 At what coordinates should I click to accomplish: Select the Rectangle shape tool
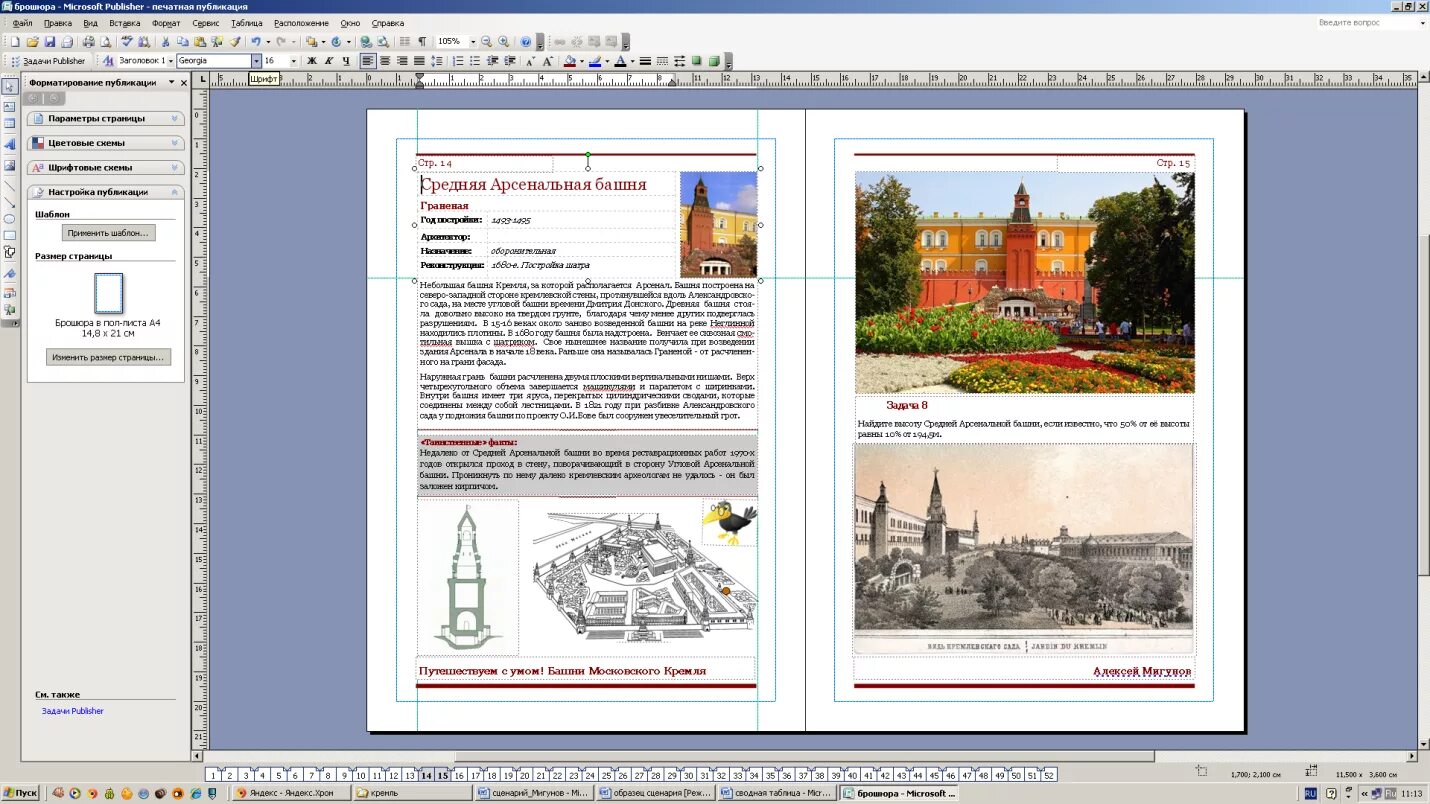pos(10,236)
